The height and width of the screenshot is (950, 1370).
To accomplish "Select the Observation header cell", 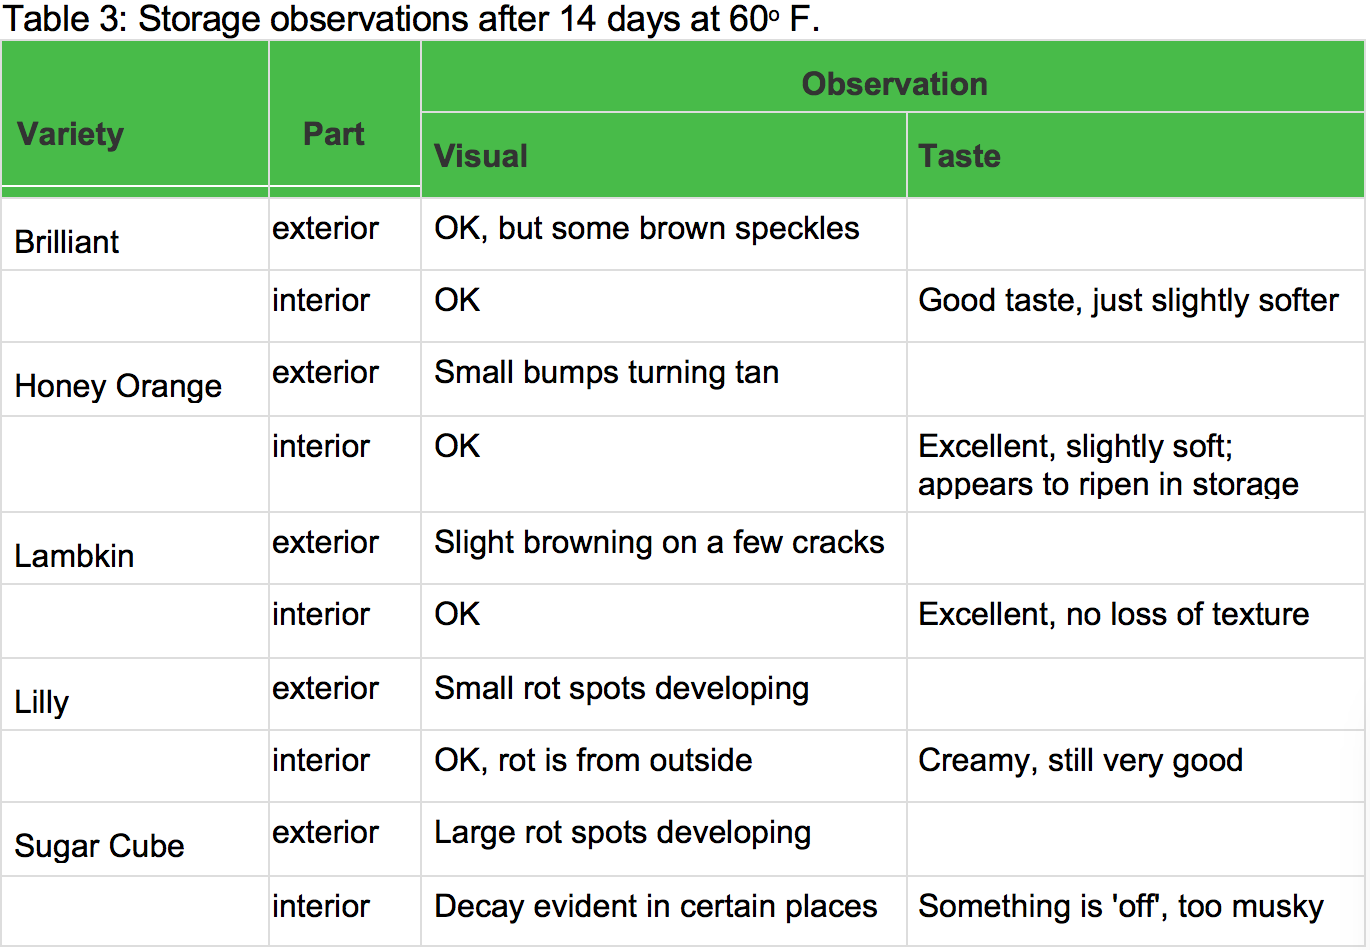I will coord(893,84).
